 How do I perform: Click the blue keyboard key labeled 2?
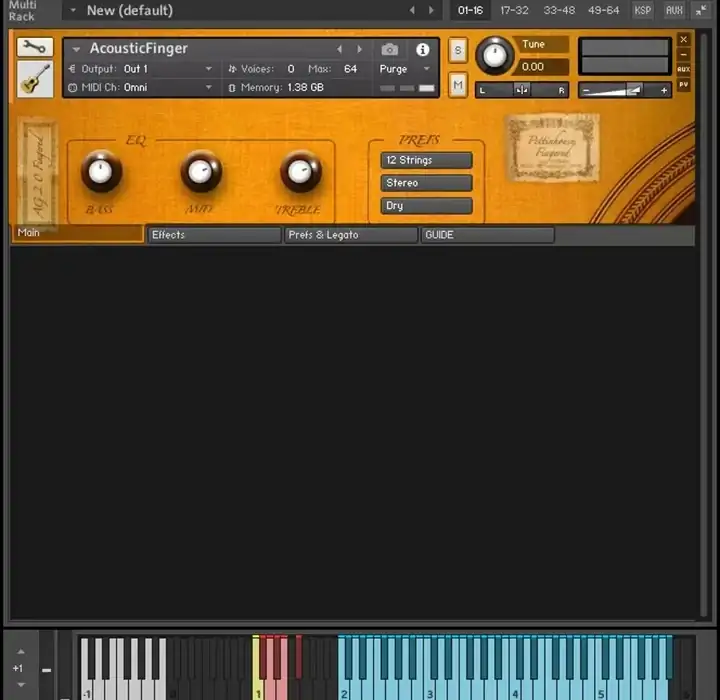click(343, 689)
